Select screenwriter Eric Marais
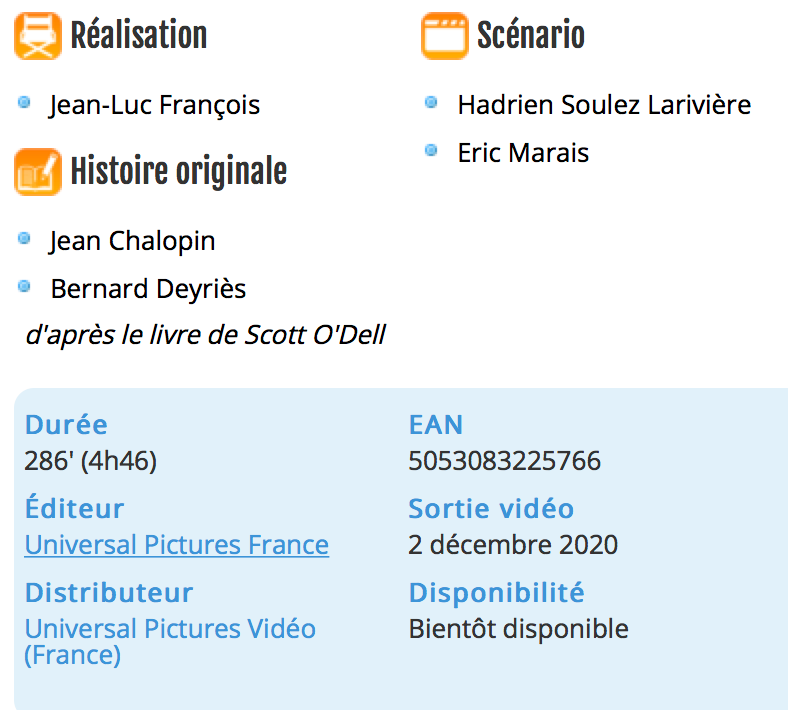Image resolution: width=788 pixels, height=710 pixels. [x=523, y=153]
